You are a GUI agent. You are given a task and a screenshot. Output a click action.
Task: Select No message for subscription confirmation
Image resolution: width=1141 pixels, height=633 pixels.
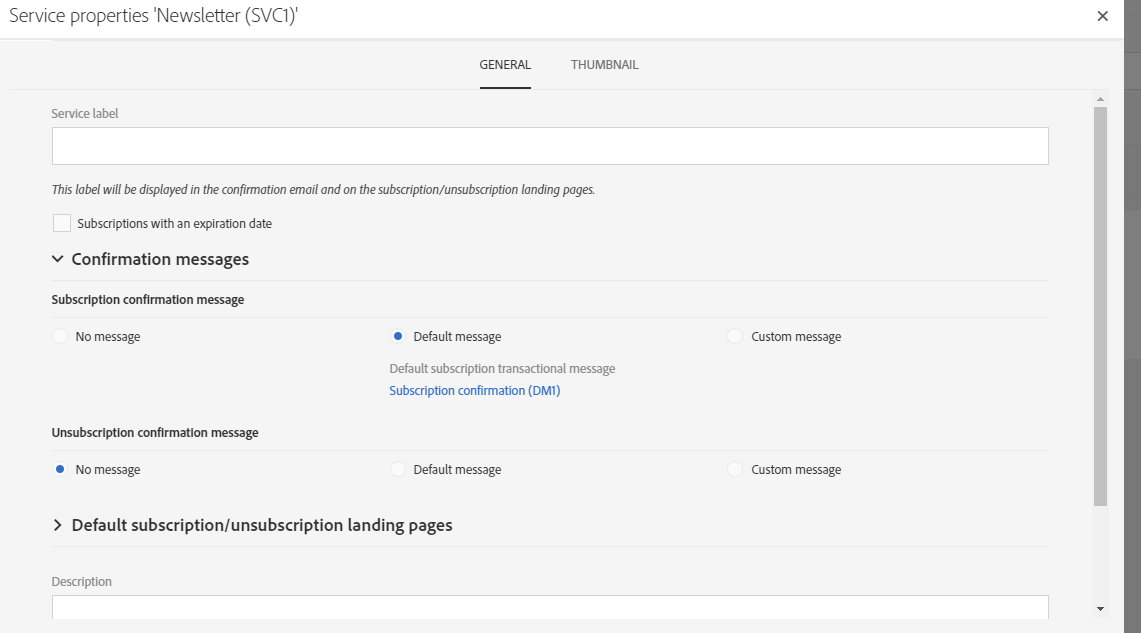(61, 337)
